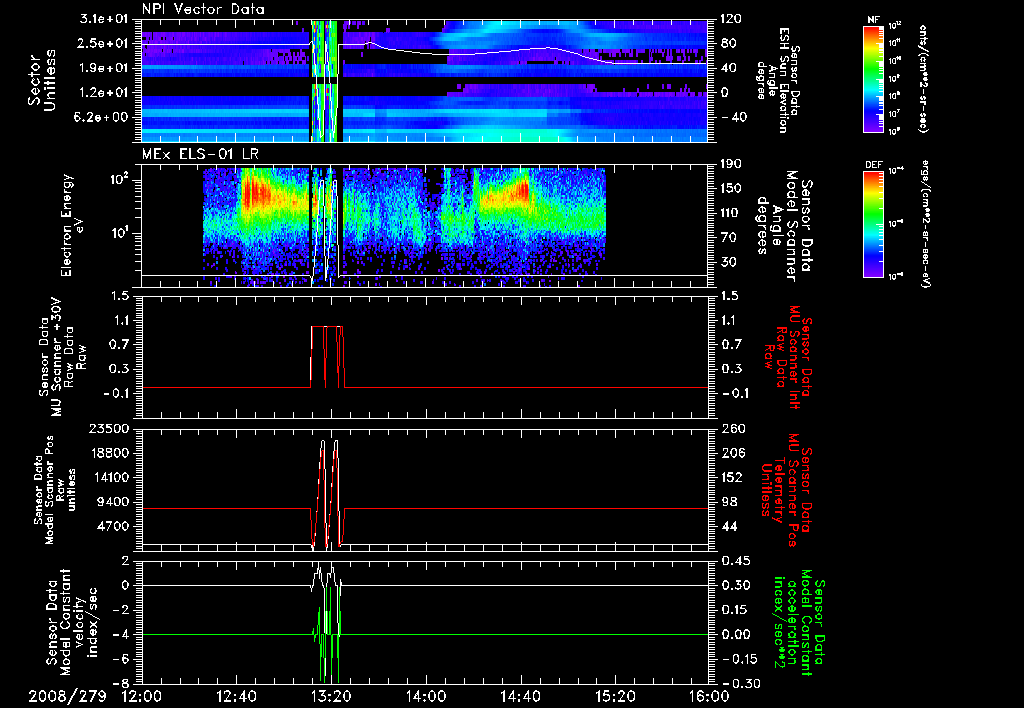
Task: Click the 260 telemetry tick value
Action: pos(733,428)
